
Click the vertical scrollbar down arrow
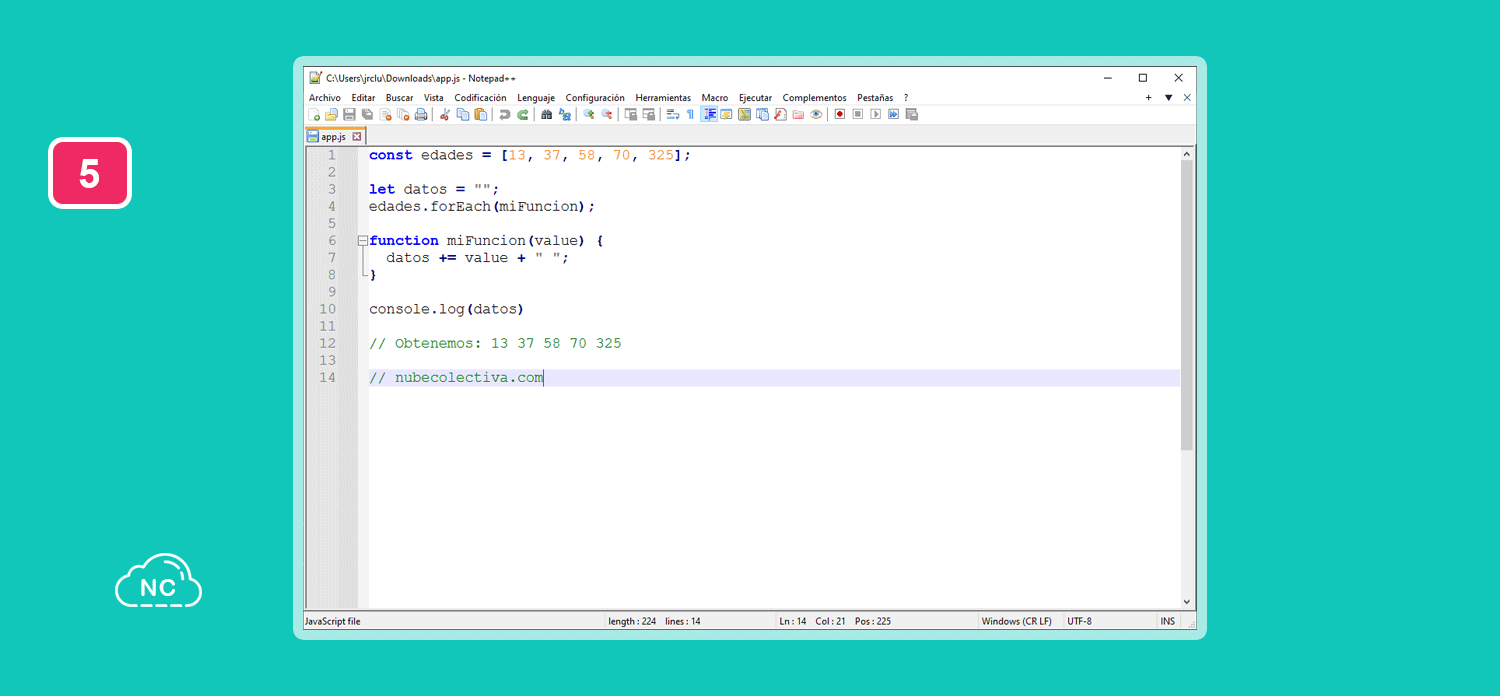(x=1187, y=602)
